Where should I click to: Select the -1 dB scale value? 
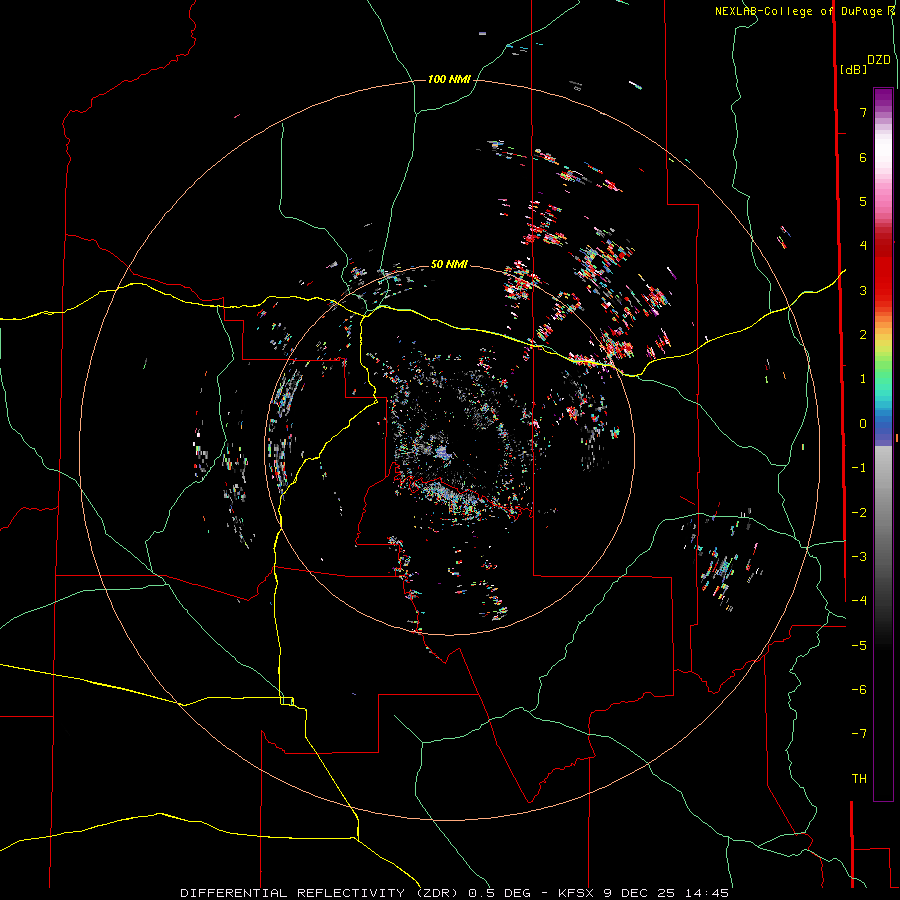click(859, 468)
